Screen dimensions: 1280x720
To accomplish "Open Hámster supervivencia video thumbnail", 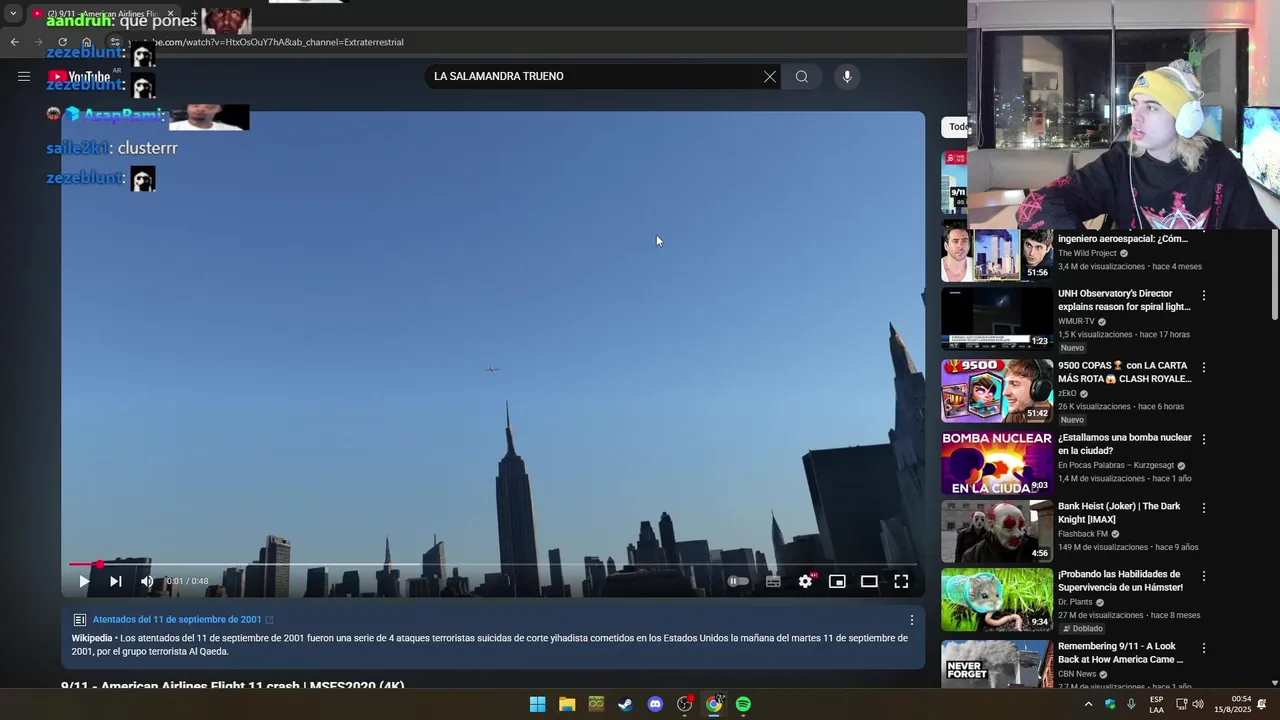I will [x=997, y=600].
